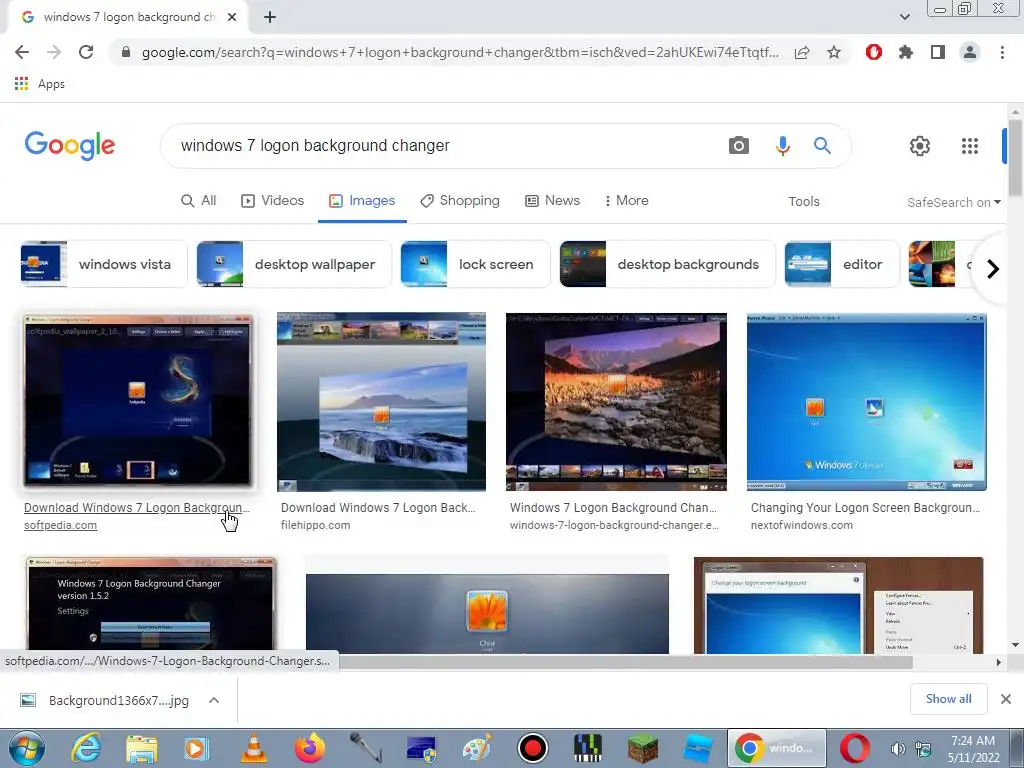
Task: Filter by lock screen chip
Action: click(475, 264)
